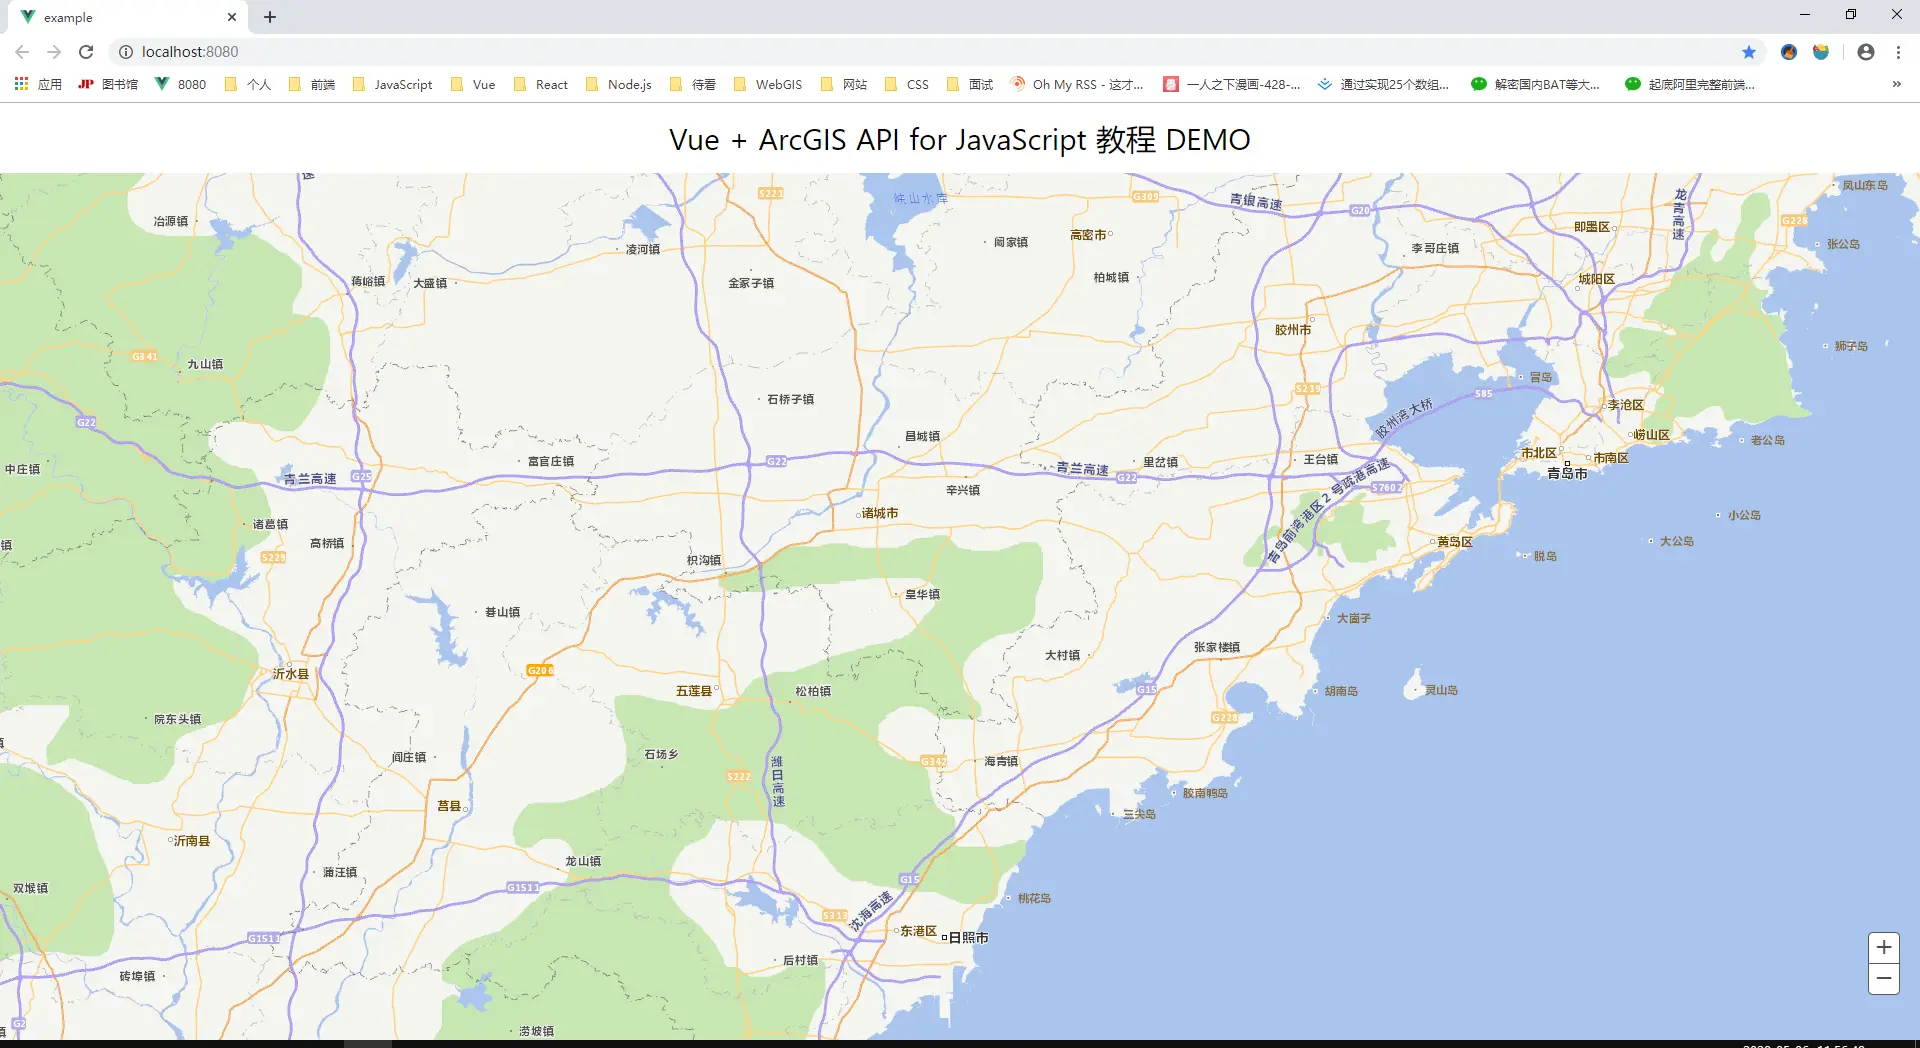Viewport: 1920px width, 1048px height.
Task: Open the 面试 bookmark folder
Action: click(970, 85)
